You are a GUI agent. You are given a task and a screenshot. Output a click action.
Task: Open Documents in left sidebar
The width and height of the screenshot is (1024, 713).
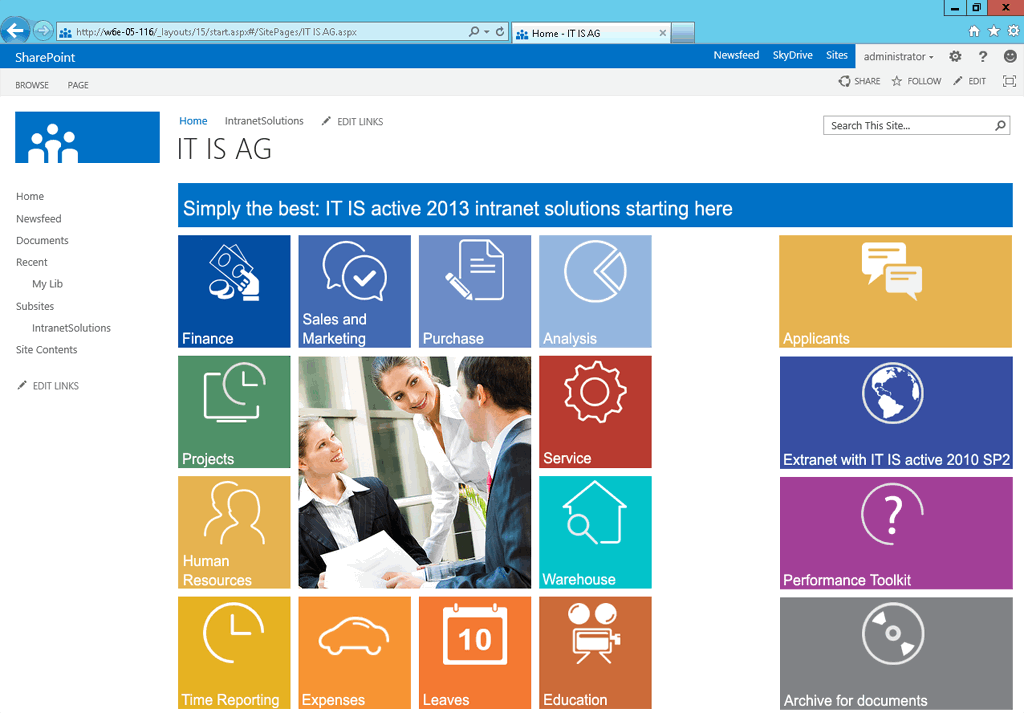[x=42, y=240]
